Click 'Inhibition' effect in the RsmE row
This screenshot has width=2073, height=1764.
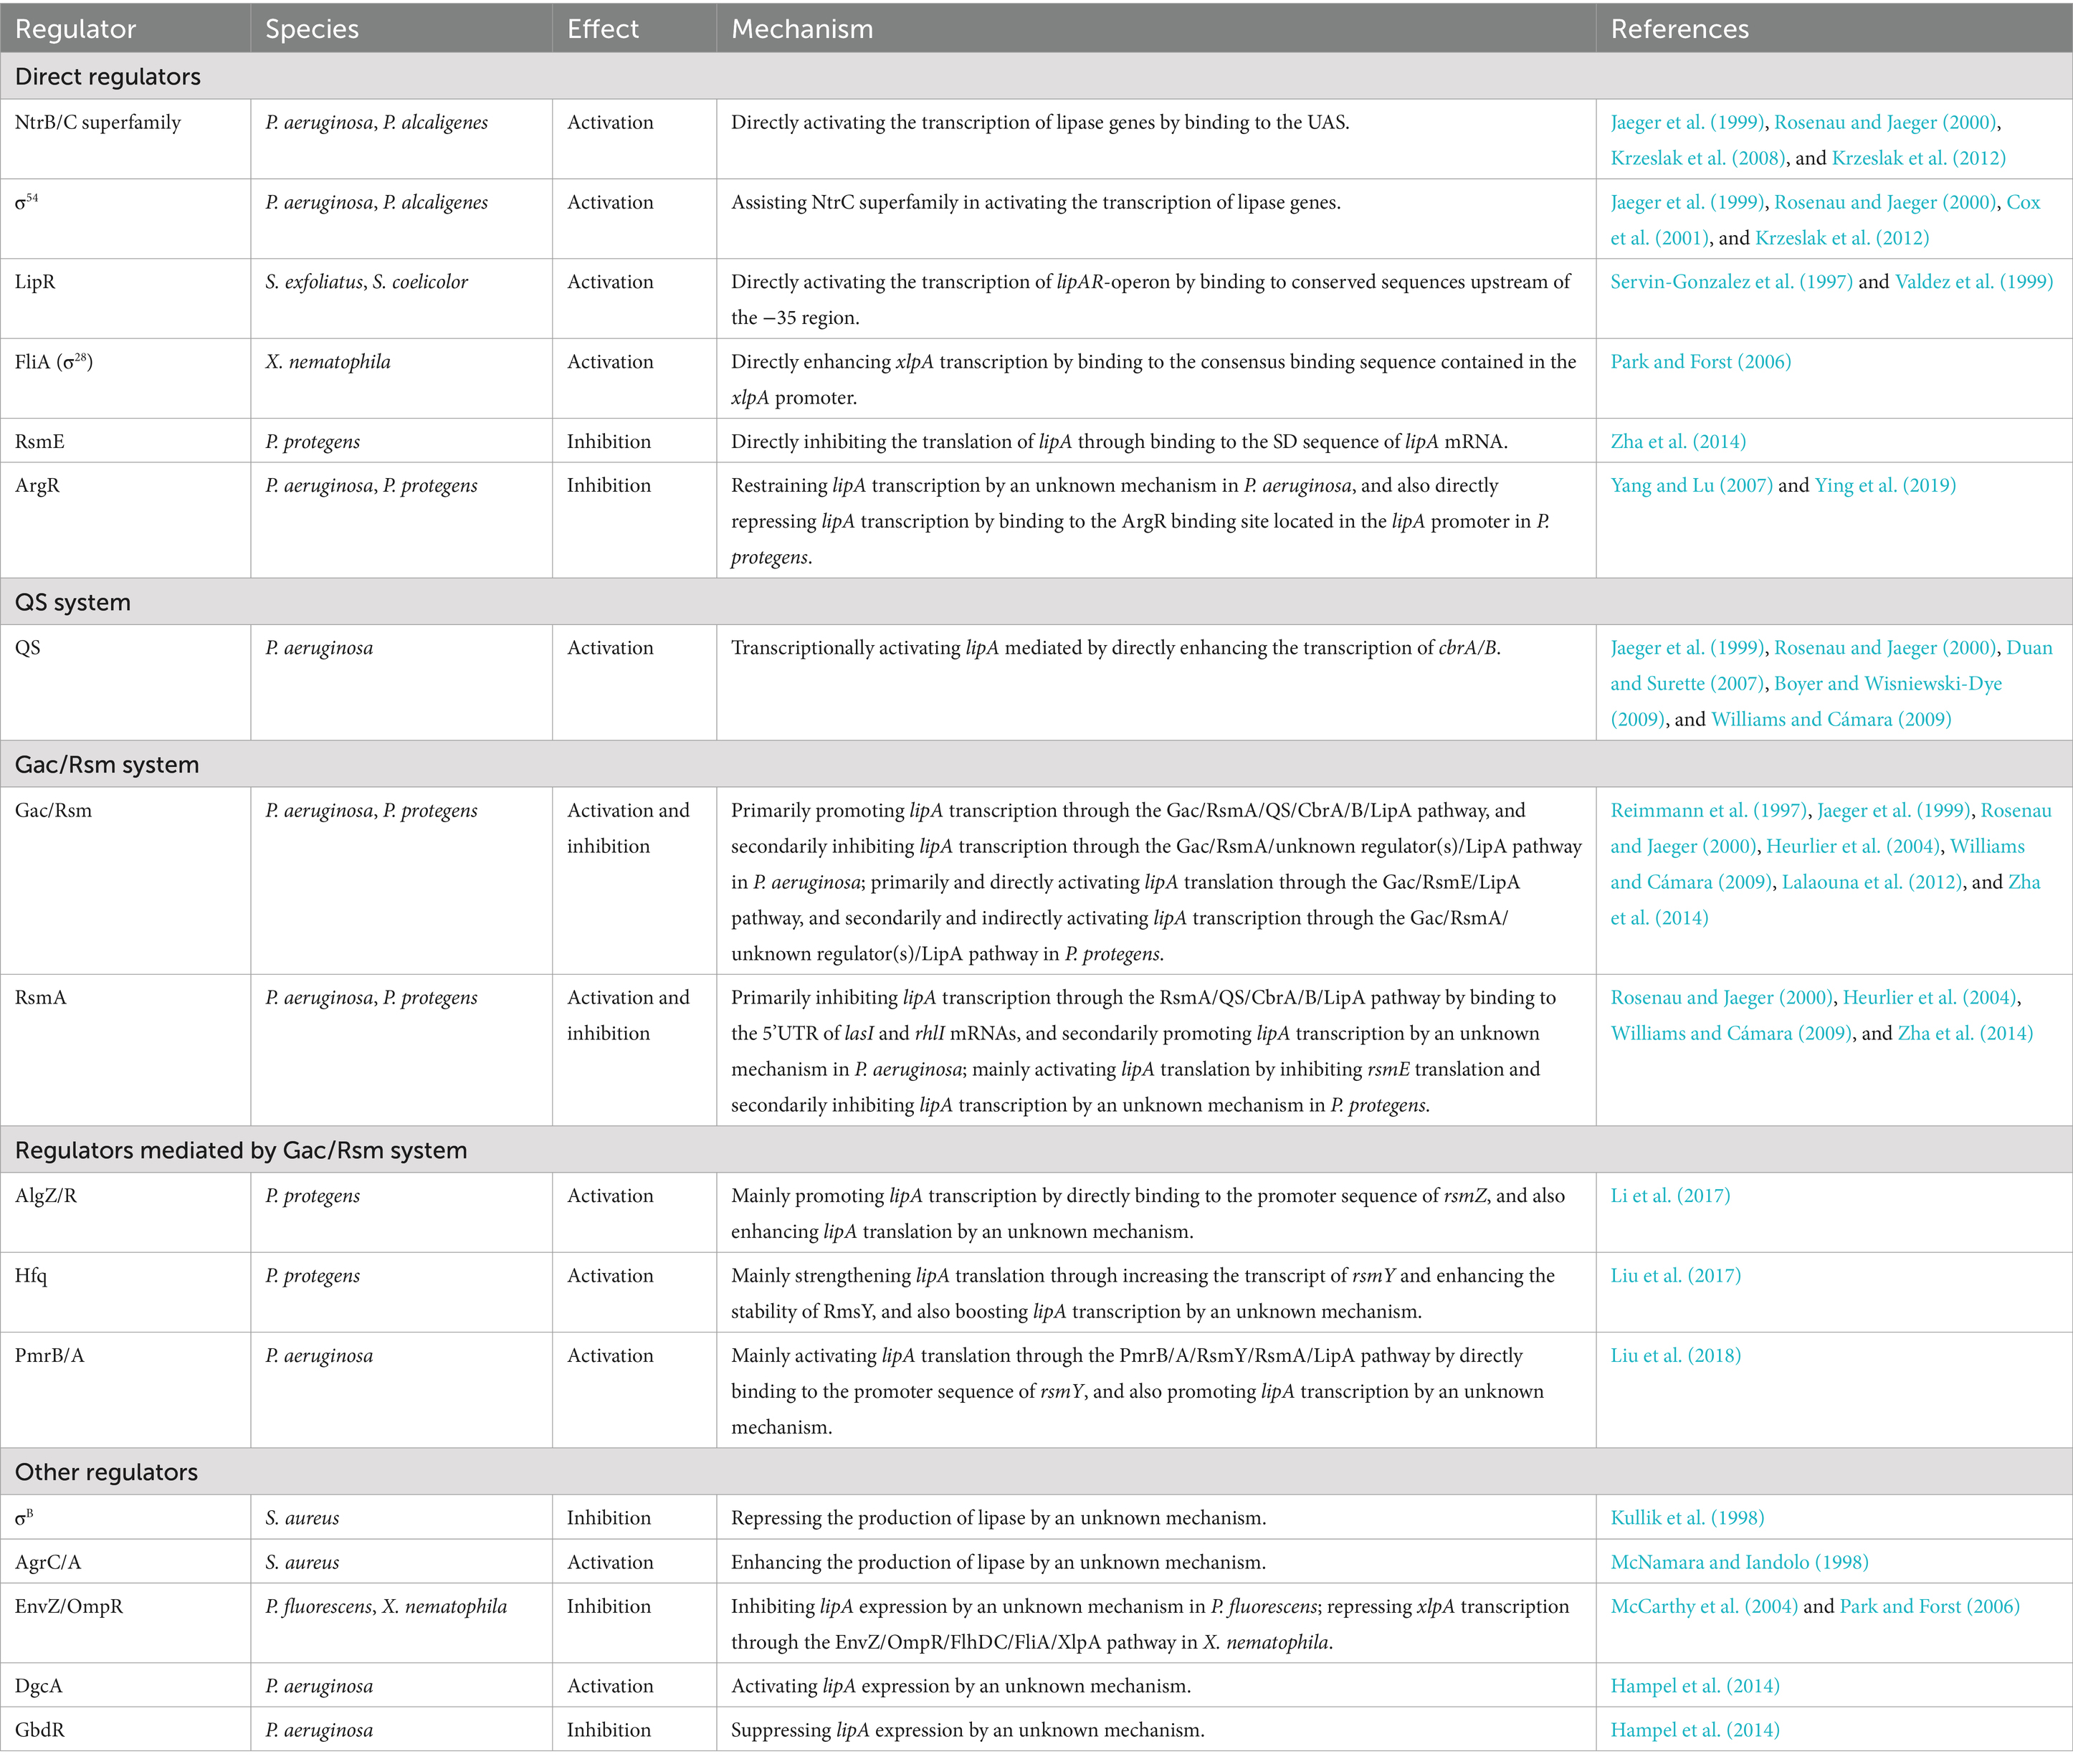[x=608, y=442]
